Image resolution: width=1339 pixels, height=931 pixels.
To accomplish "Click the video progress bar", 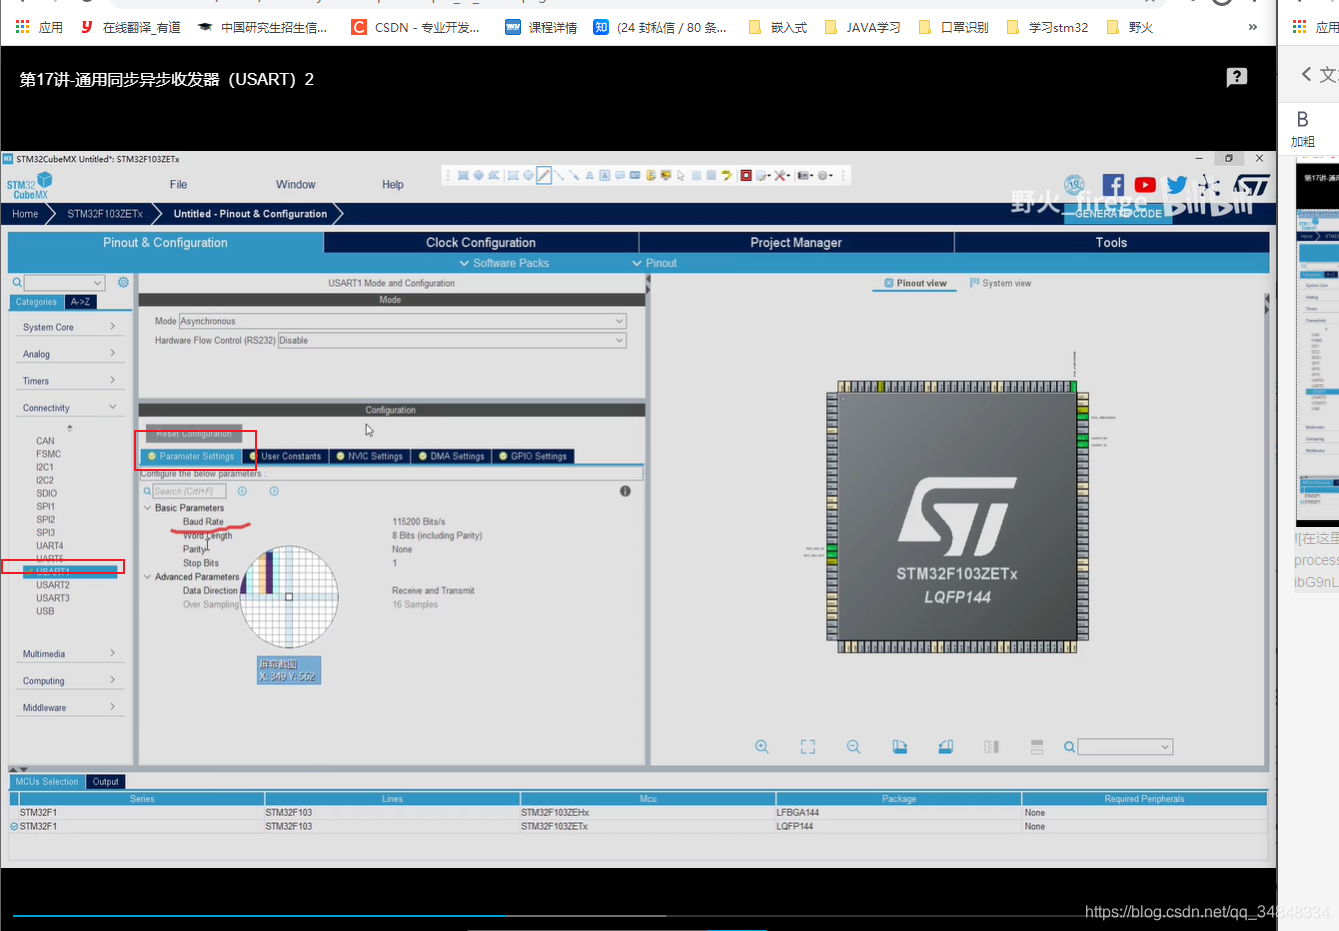I will coord(638,915).
